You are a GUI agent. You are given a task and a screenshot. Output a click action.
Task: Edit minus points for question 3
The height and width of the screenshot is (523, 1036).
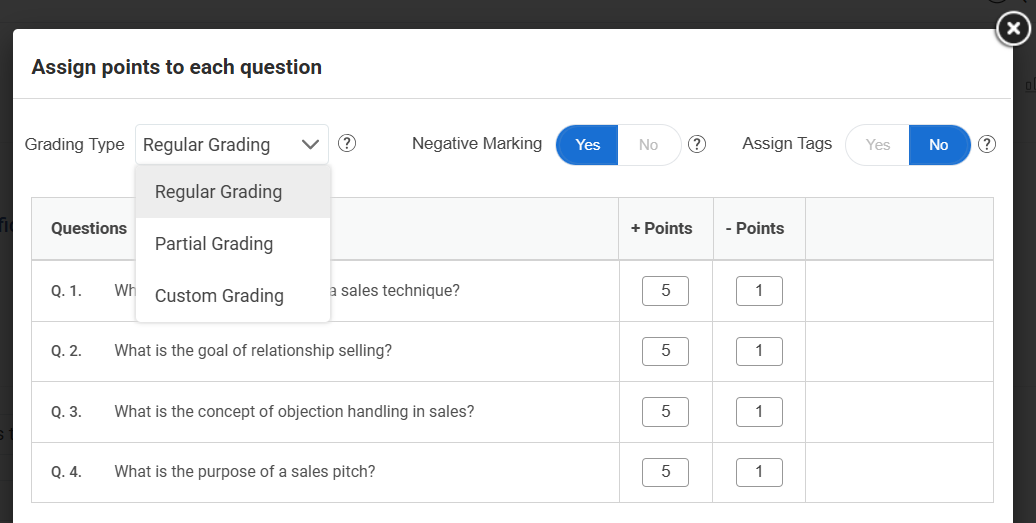pos(759,411)
